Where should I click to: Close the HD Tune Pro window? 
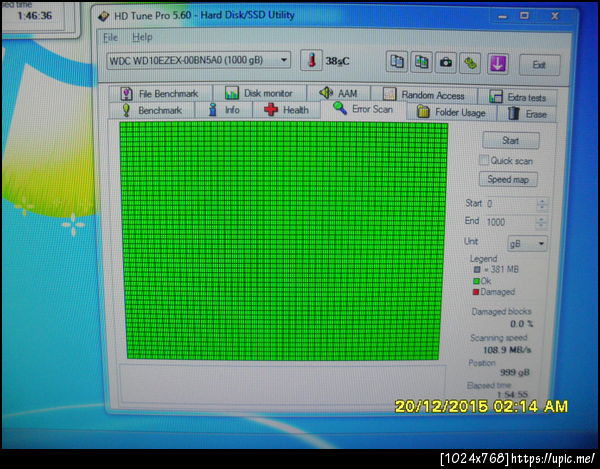(555, 16)
